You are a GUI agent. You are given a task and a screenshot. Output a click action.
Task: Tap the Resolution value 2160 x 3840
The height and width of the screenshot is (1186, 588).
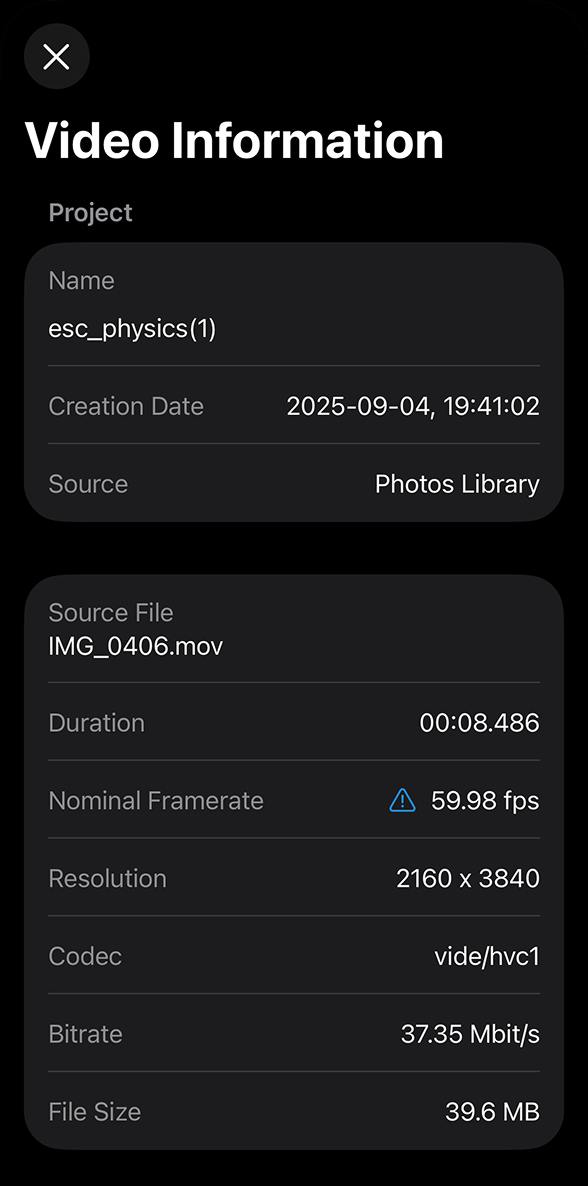(x=468, y=878)
